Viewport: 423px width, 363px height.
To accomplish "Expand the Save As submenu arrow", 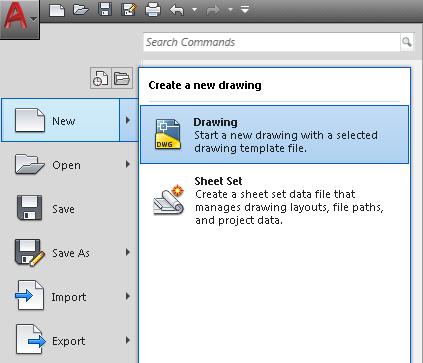I will 128,252.
